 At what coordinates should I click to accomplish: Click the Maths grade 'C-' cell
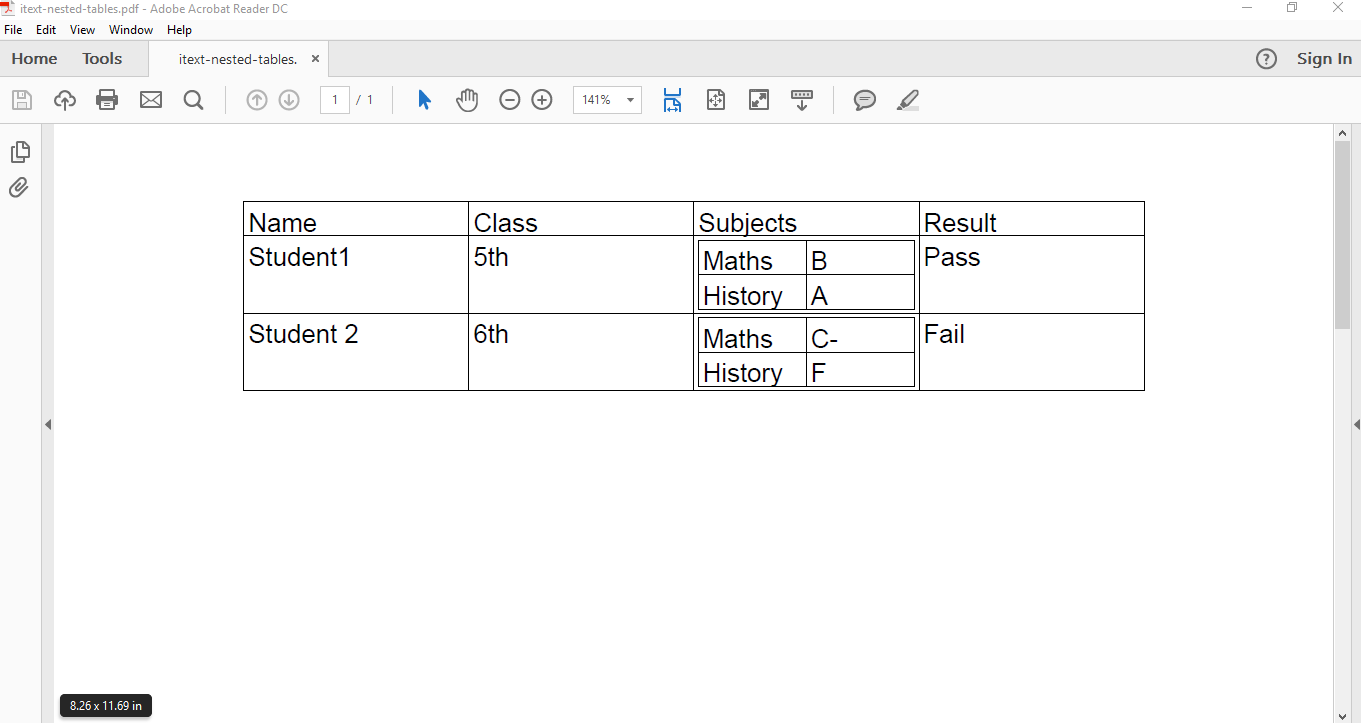tap(860, 335)
